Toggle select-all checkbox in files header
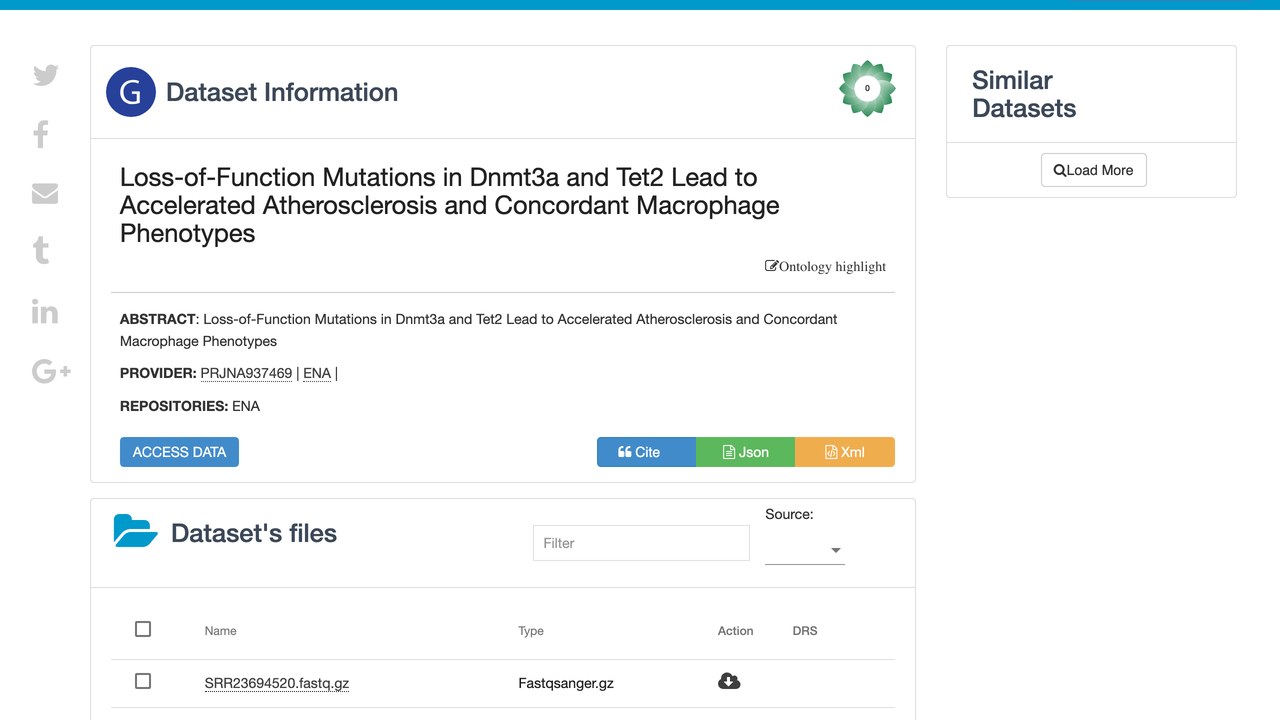This screenshot has height=720, width=1280. point(143,629)
